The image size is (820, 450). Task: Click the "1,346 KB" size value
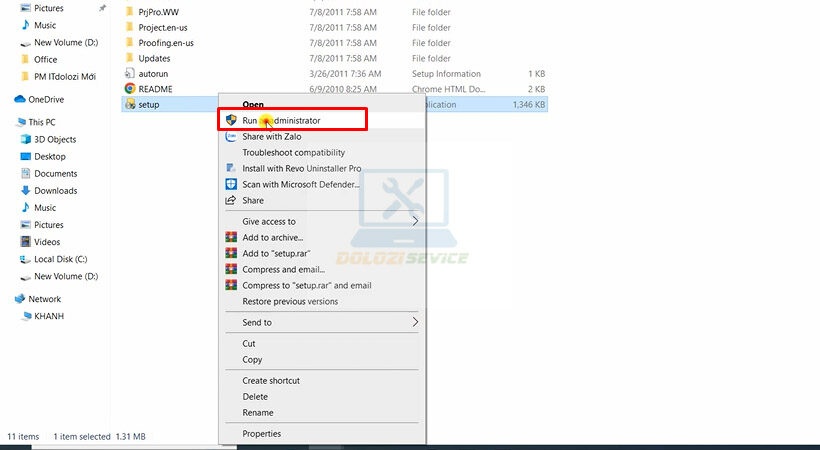(x=529, y=104)
